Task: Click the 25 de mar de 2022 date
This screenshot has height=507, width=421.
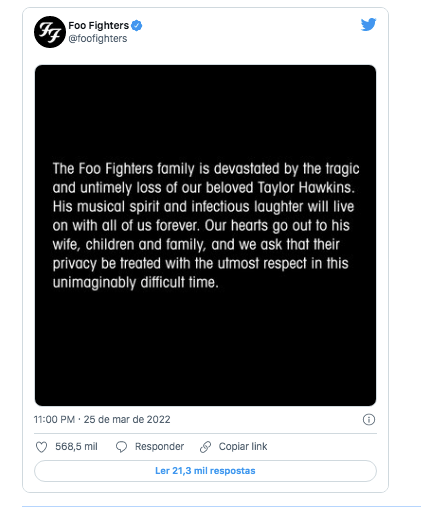Action: [127, 419]
